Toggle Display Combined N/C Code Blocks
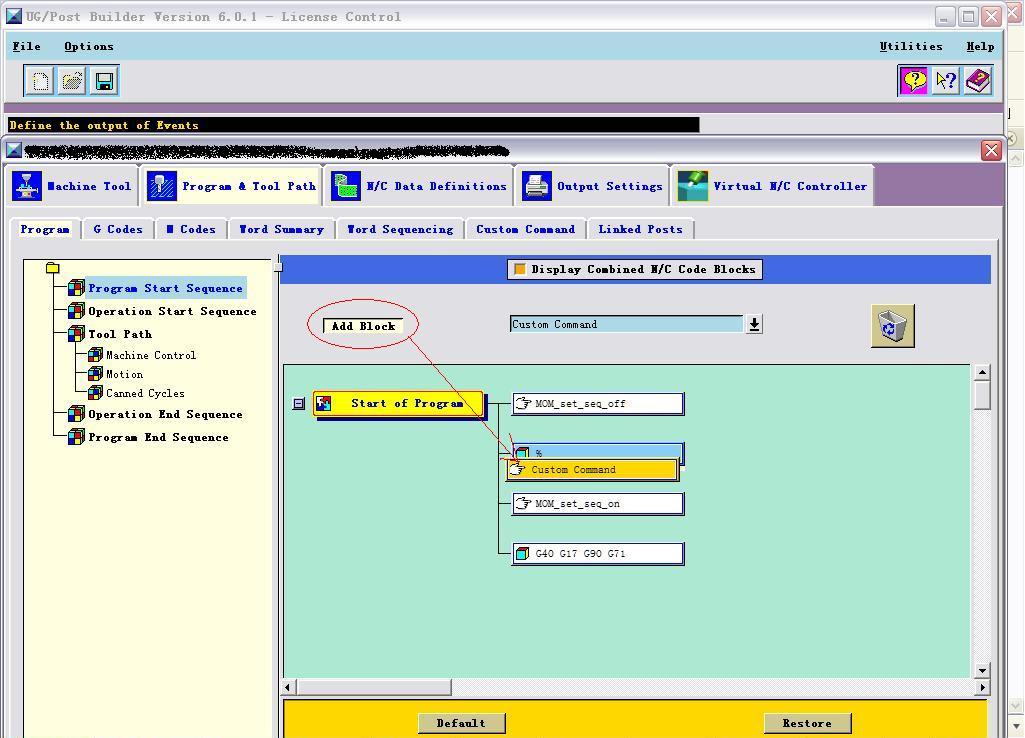1025x738 pixels. pyautogui.click(x=635, y=269)
